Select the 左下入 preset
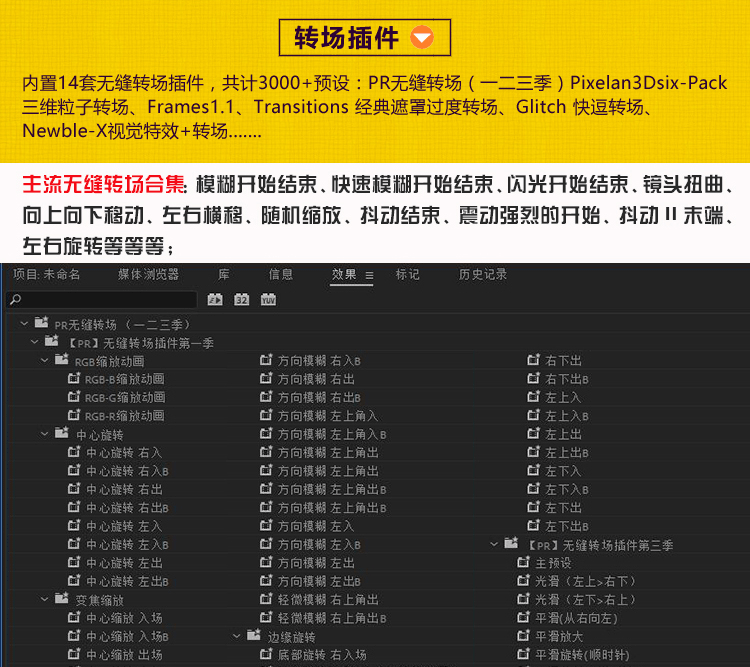 563,471
